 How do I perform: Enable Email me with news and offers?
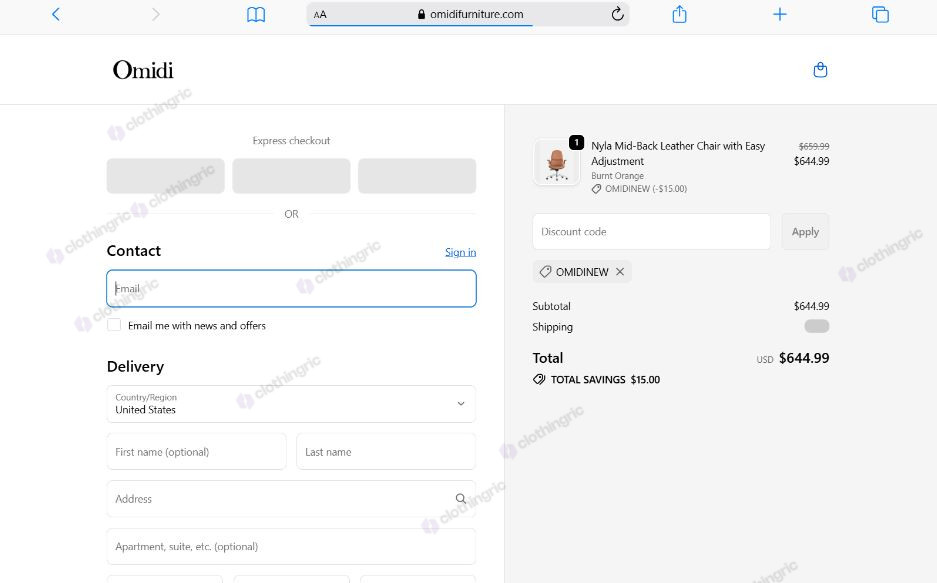coord(114,325)
